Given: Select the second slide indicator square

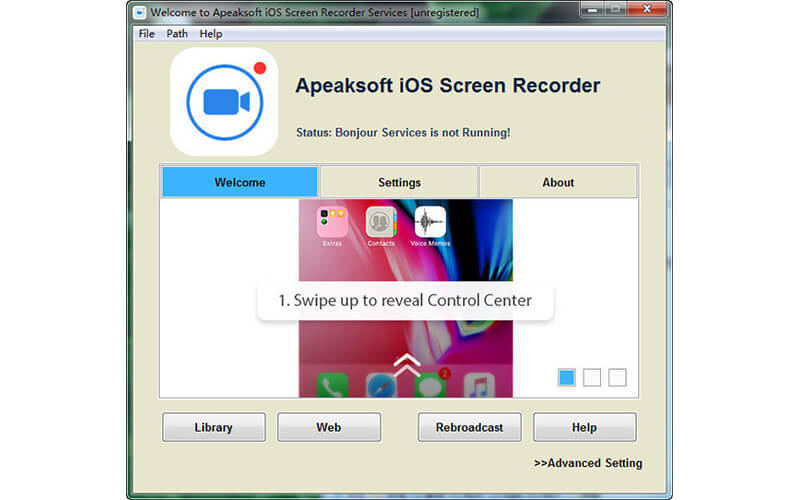Looking at the screenshot, I should 592,378.
